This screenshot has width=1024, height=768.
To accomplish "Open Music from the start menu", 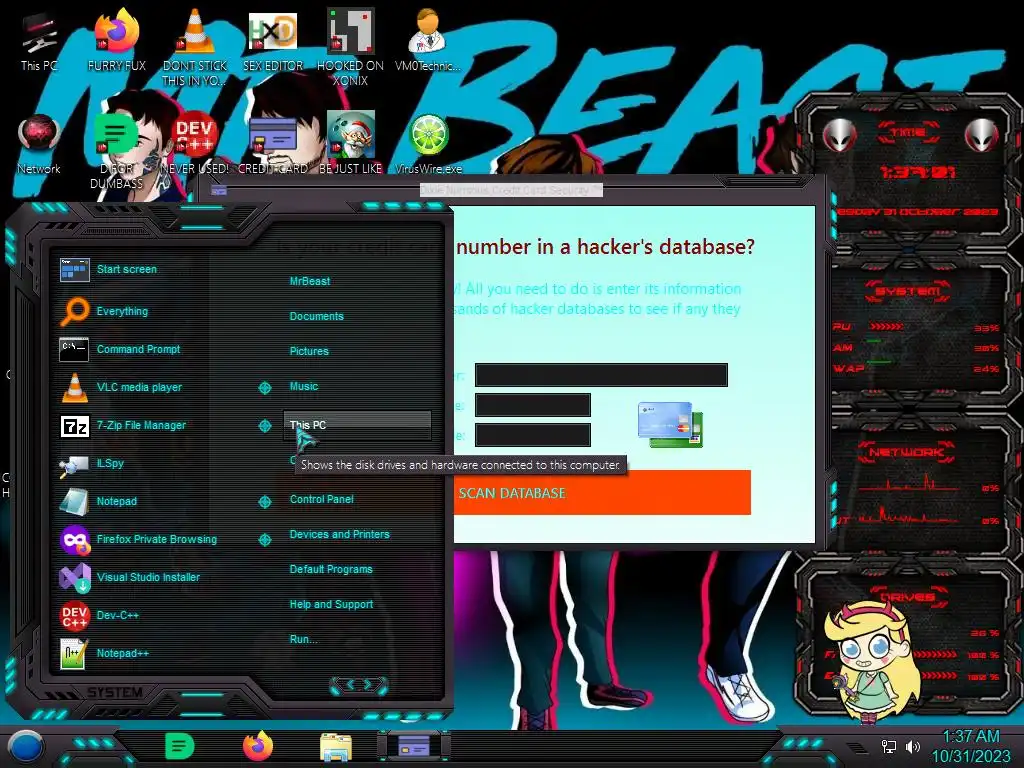I will click(304, 387).
